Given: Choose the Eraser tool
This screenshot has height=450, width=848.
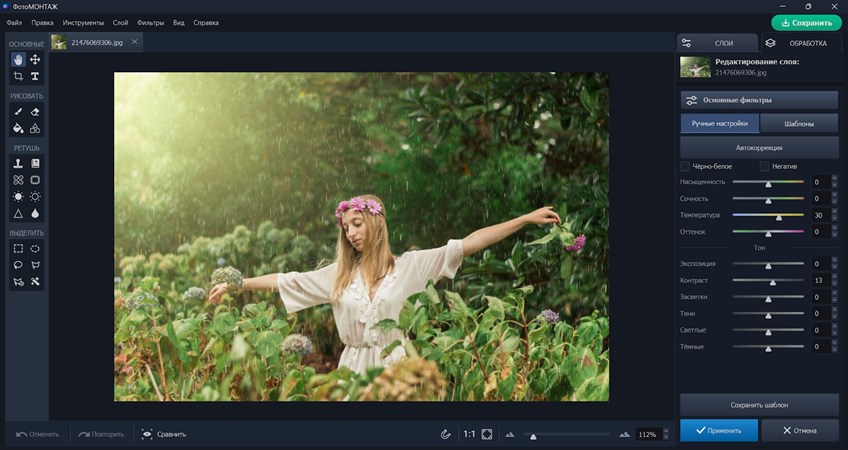Looking at the screenshot, I should [35, 112].
